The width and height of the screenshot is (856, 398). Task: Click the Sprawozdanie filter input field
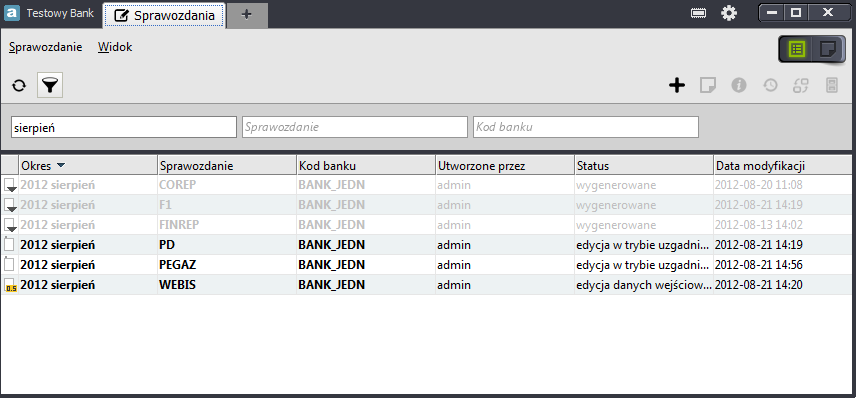coord(355,127)
